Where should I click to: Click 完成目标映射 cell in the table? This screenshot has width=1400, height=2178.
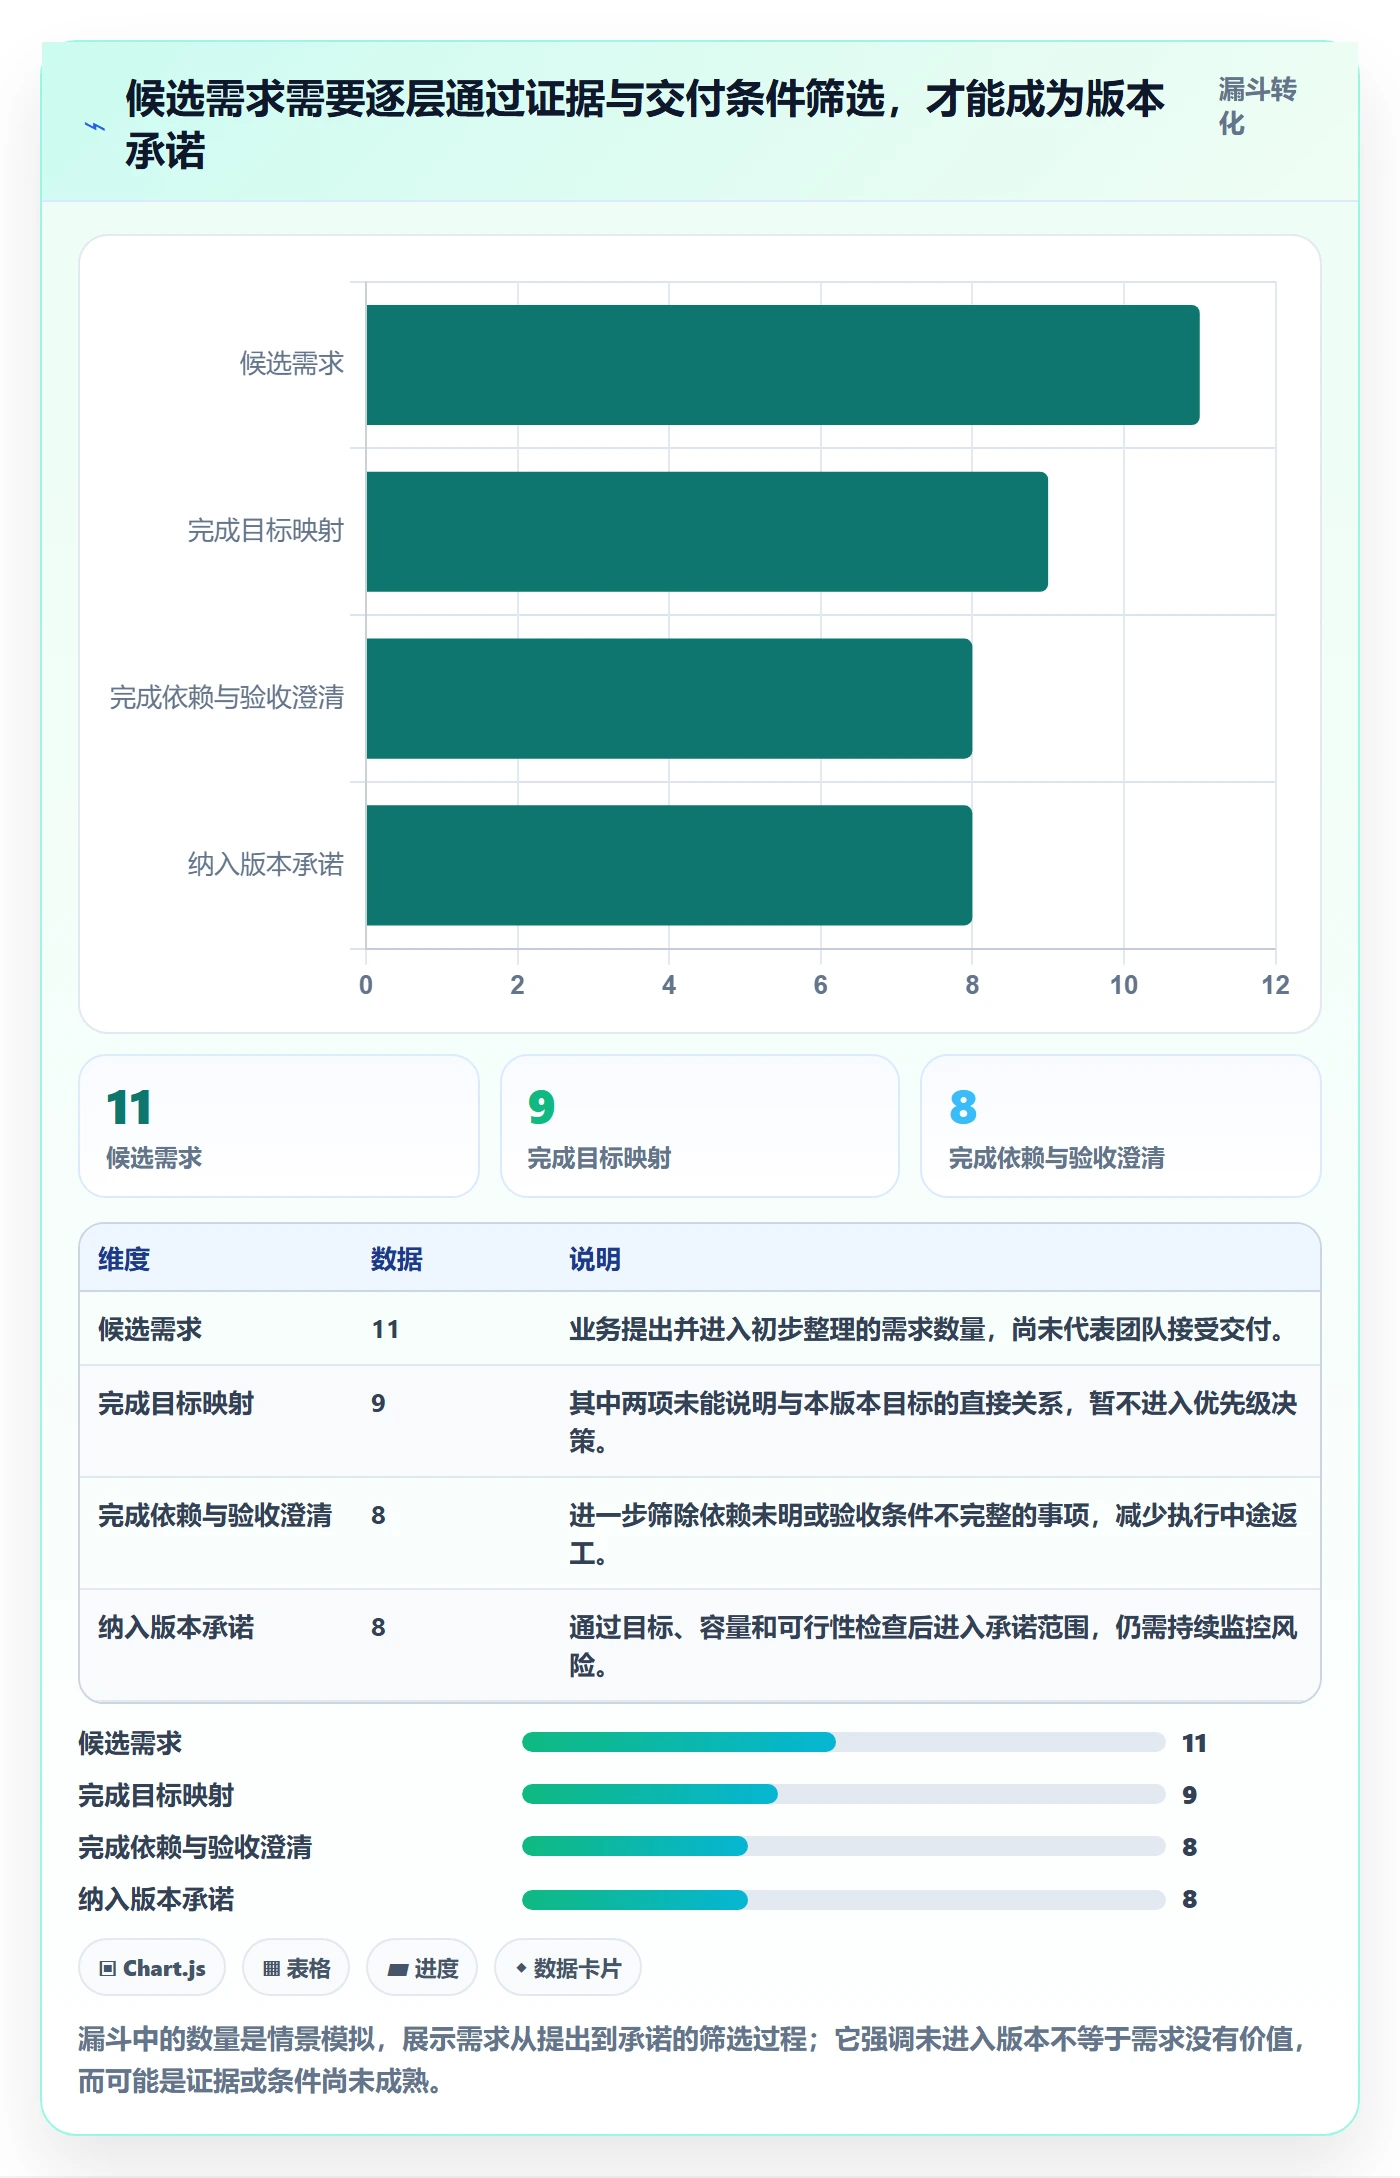(x=176, y=1403)
